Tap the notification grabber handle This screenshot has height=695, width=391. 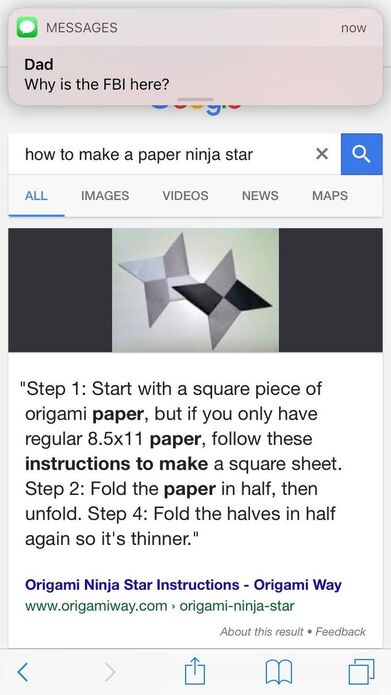pyautogui.click(x=196, y=99)
